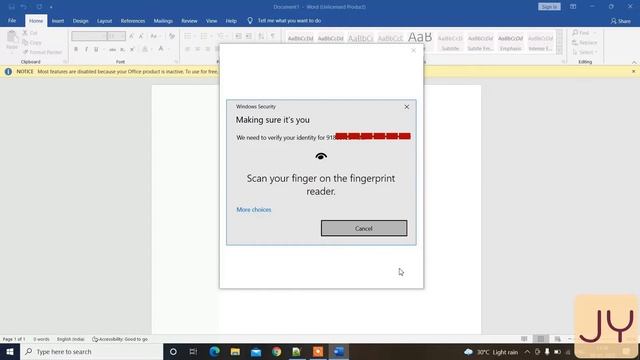Switch to the References ribbon tab
The height and width of the screenshot is (360, 640).
133,21
